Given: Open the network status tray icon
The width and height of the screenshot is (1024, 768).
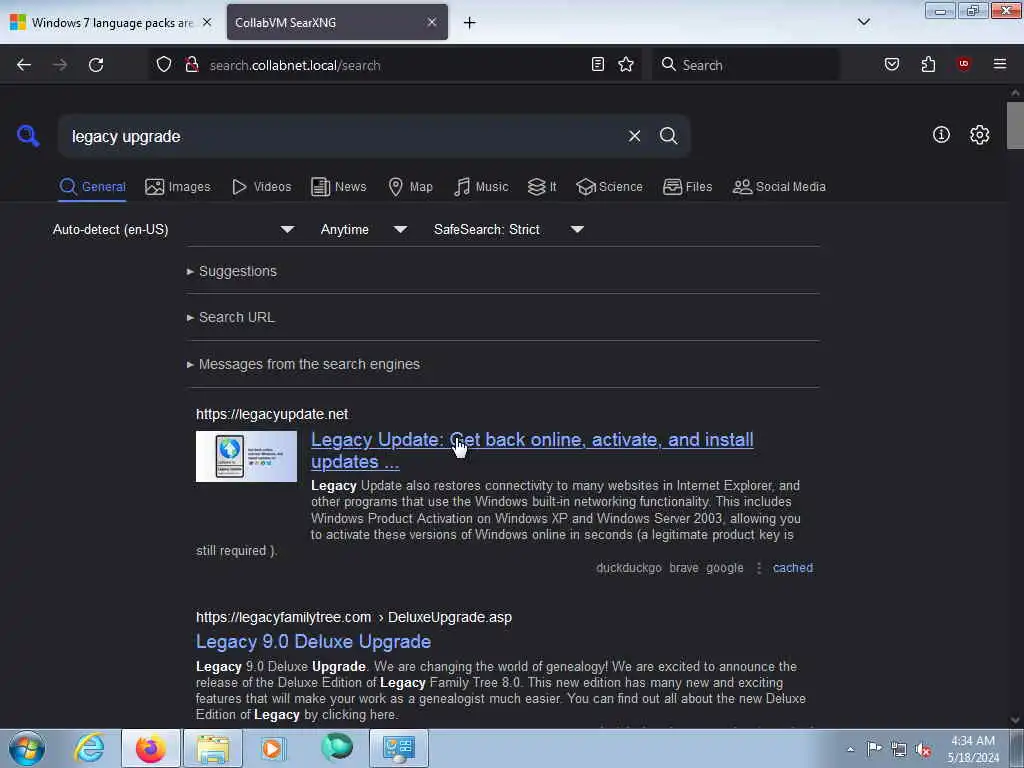Looking at the screenshot, I should click(899, 750).
